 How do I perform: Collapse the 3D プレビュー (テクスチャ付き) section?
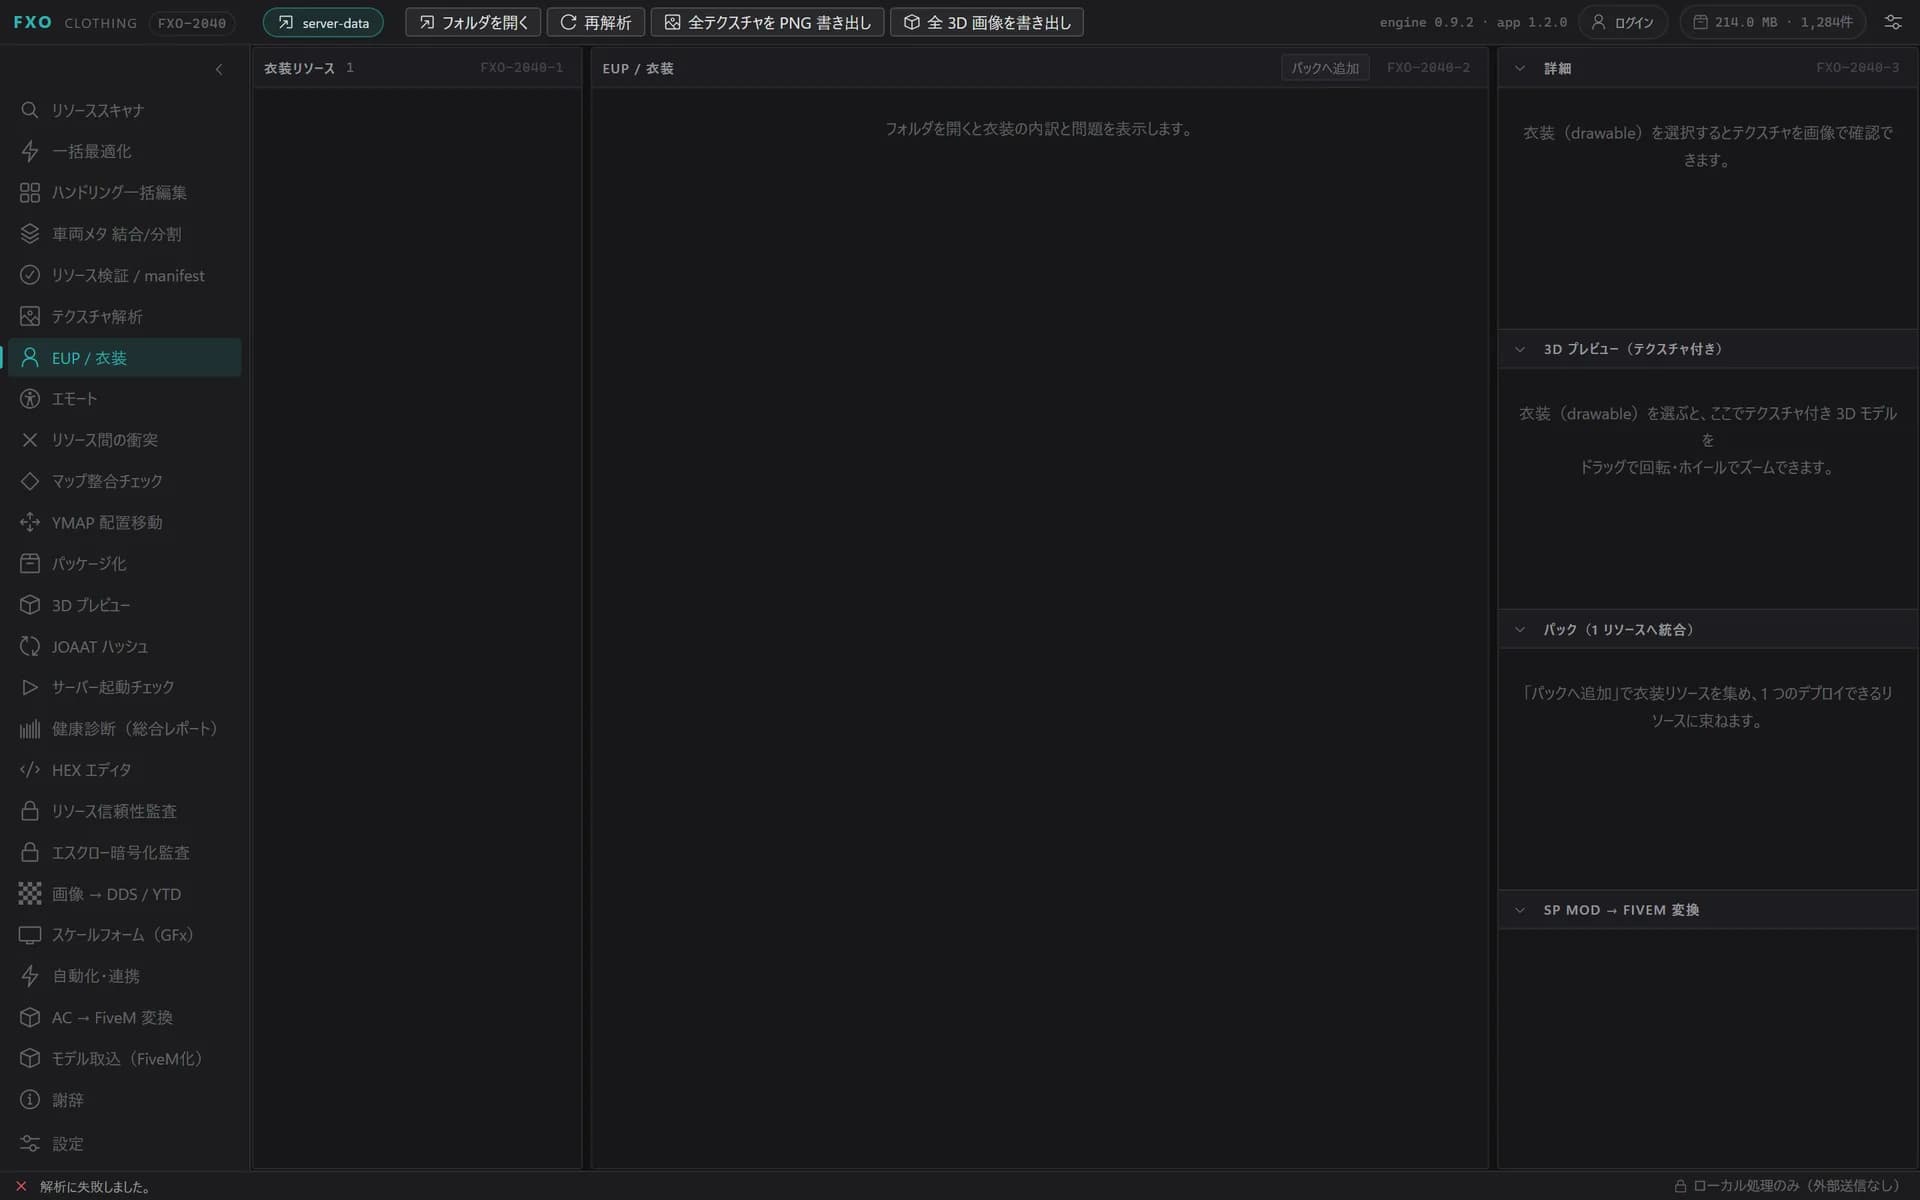click(1520, 349)
